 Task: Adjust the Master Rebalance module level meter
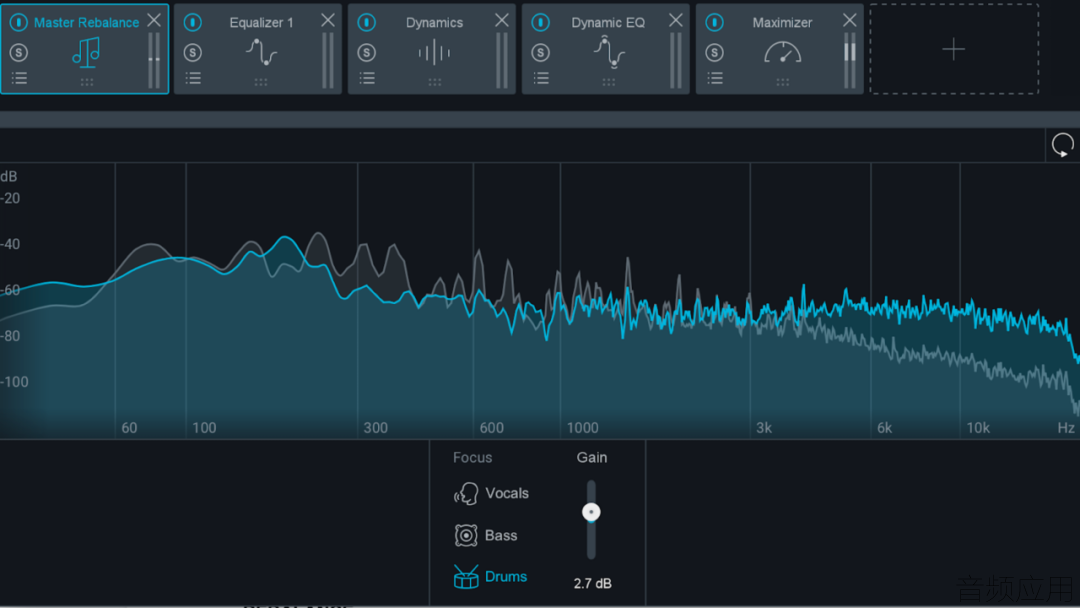click(x=154, y=61)
